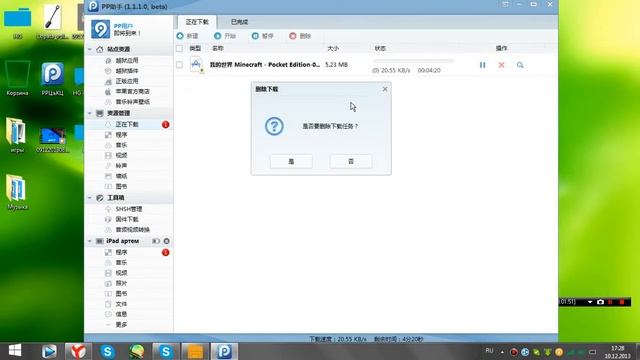Click the 新建 toolbar button
640x360 pixels.
click(x=187, y=36)
